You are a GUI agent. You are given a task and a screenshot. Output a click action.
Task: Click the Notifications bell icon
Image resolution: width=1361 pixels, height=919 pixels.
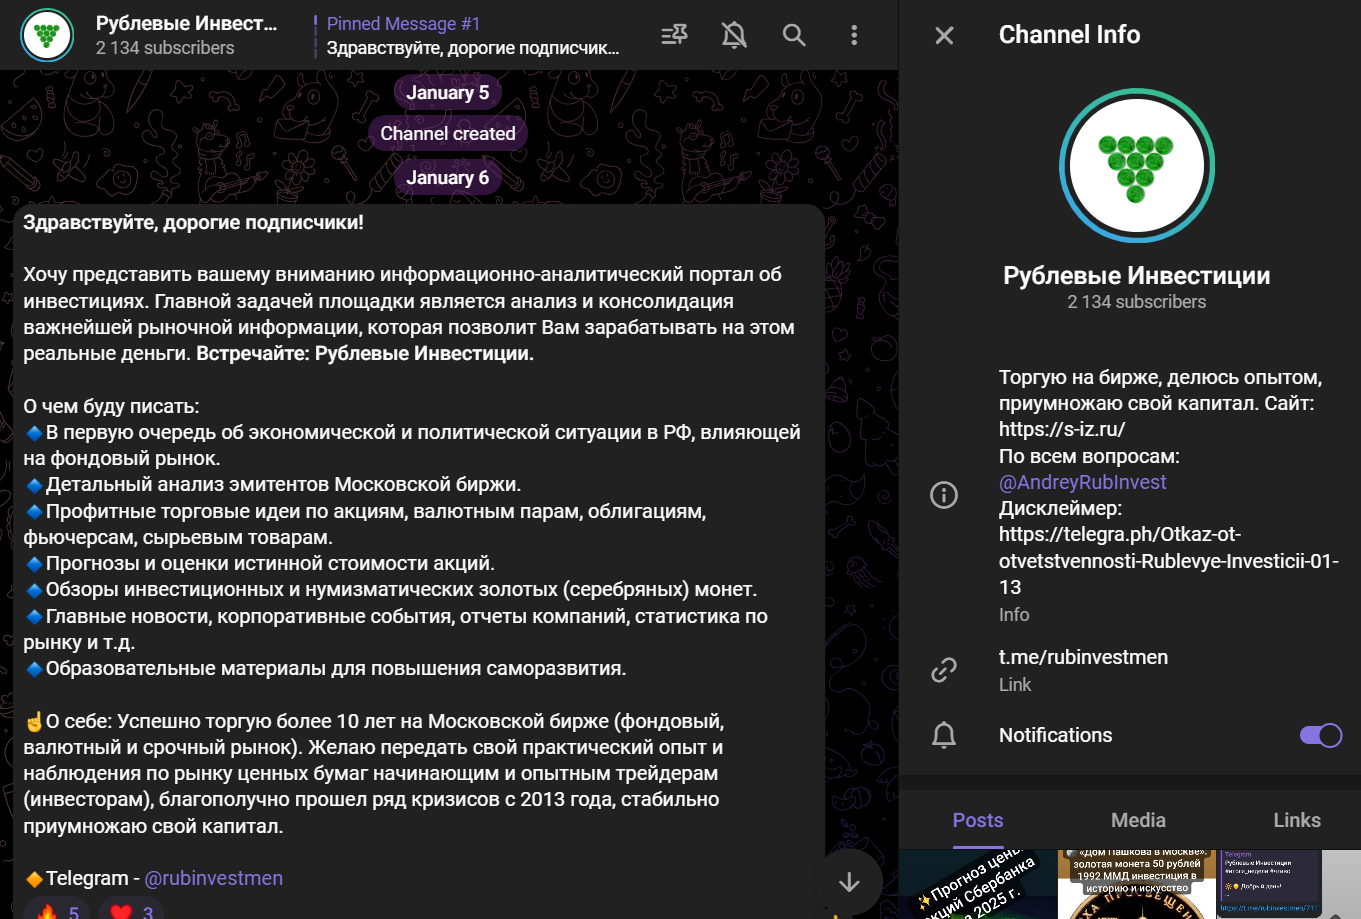[x=944, y=735]
